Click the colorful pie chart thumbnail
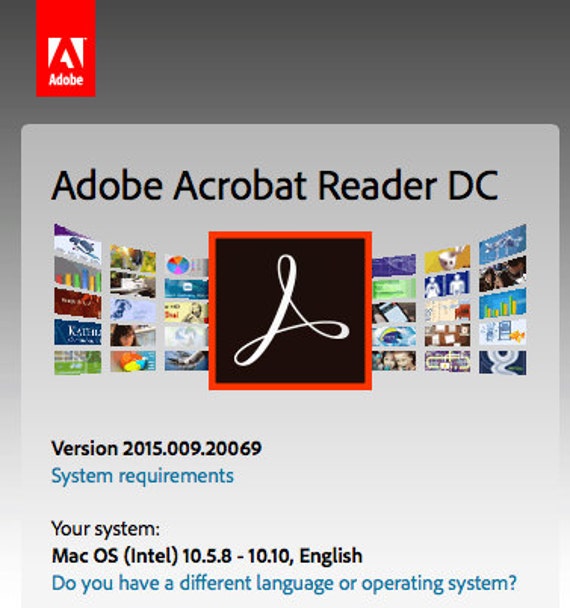 [186, 266]
